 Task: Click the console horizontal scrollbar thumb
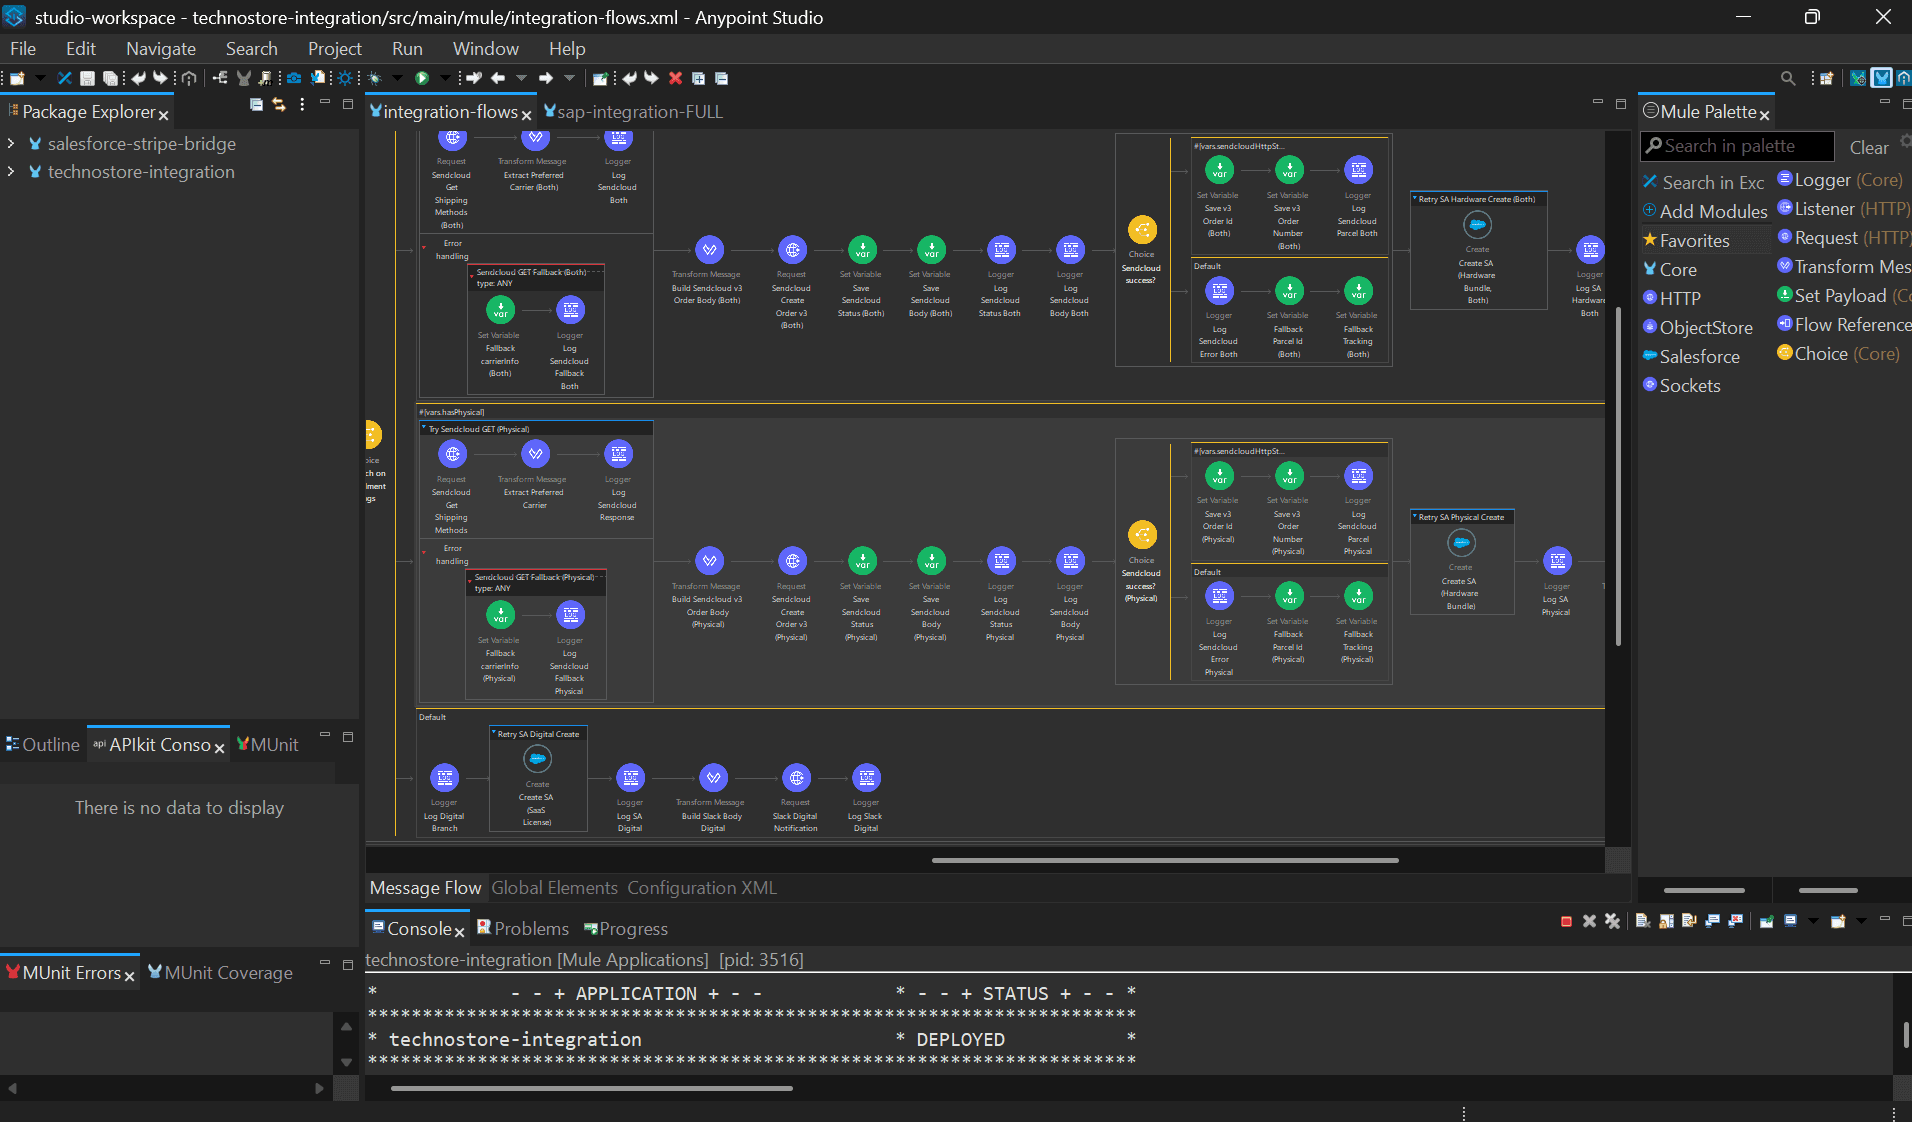tap(592, 1088)
